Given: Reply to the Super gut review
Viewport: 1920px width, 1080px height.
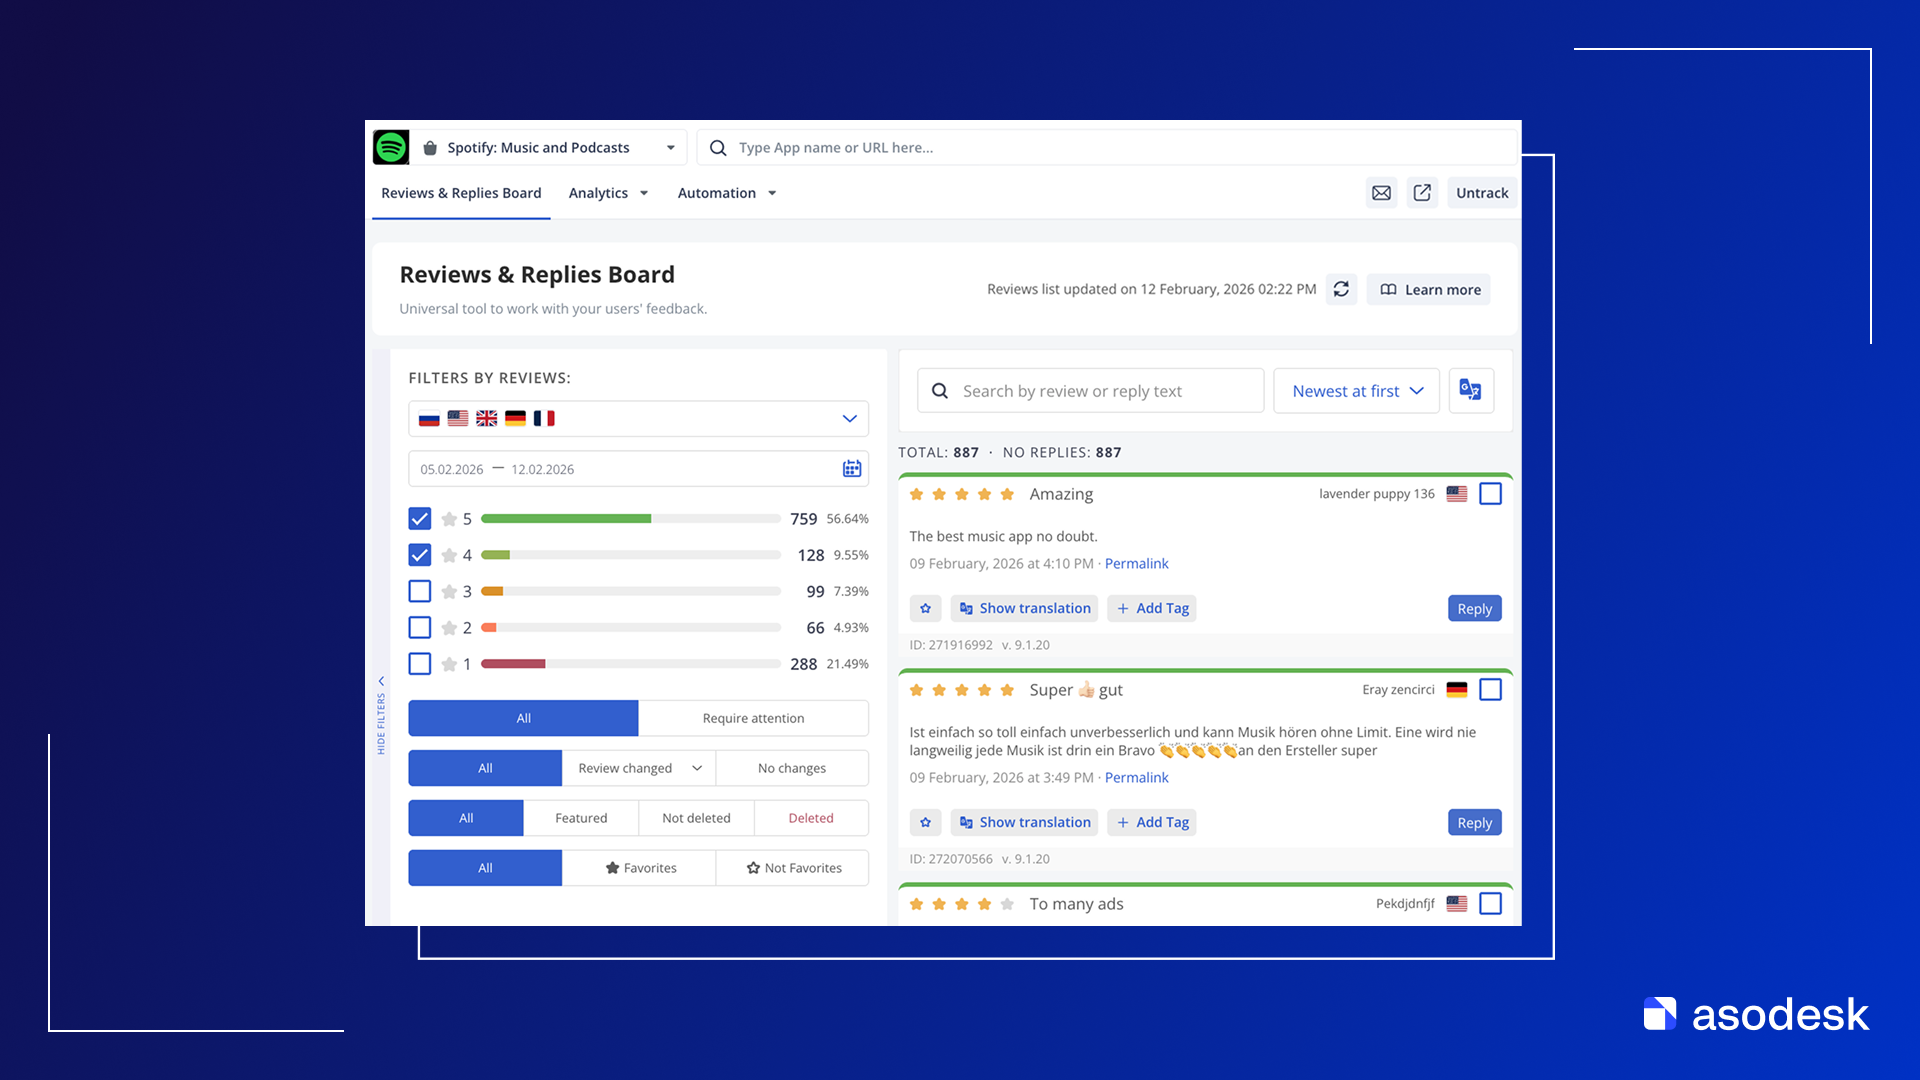Looking at the screenshot, I should (1474, 822).
